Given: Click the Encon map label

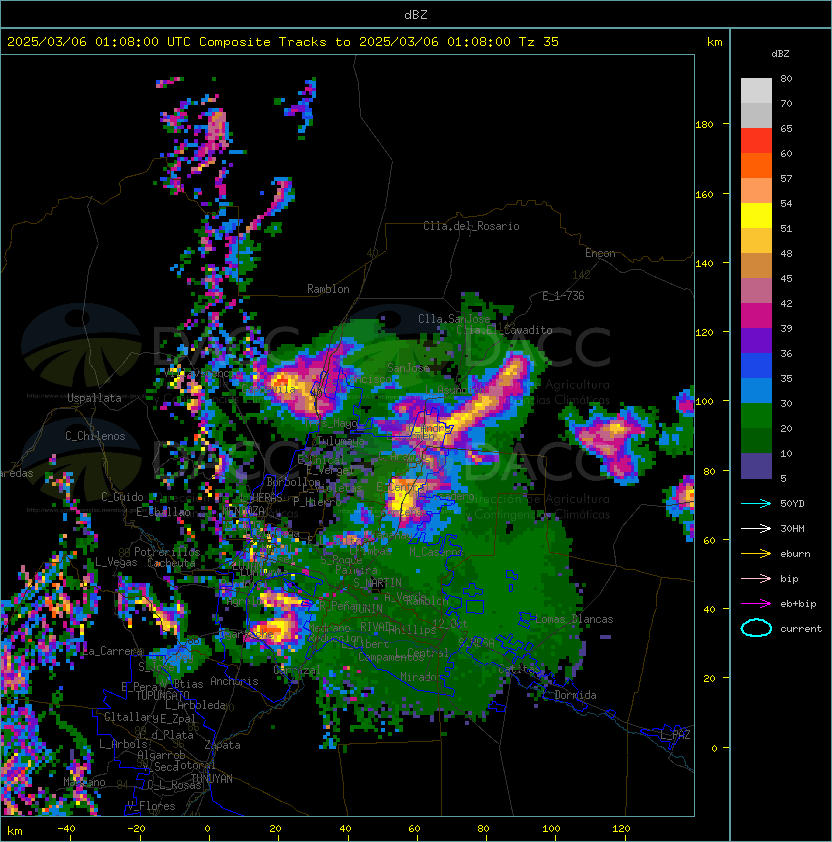Looking at the screenshot, I should (x=600, y=253).
